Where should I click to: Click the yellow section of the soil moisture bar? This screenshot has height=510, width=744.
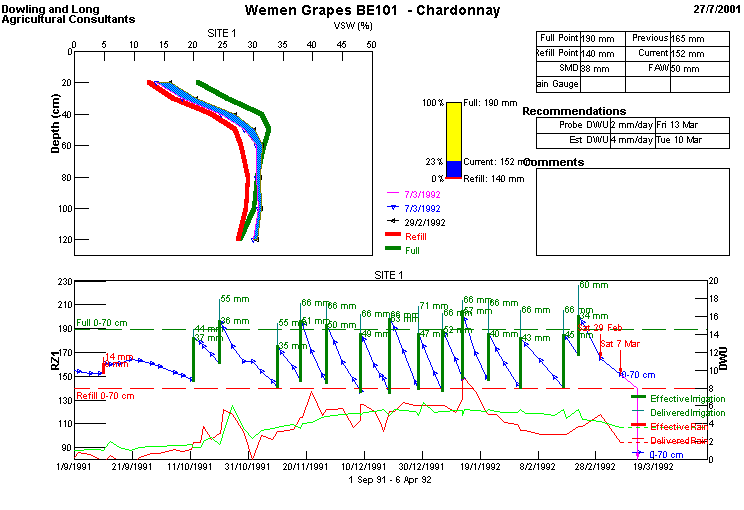coord(454,131)
